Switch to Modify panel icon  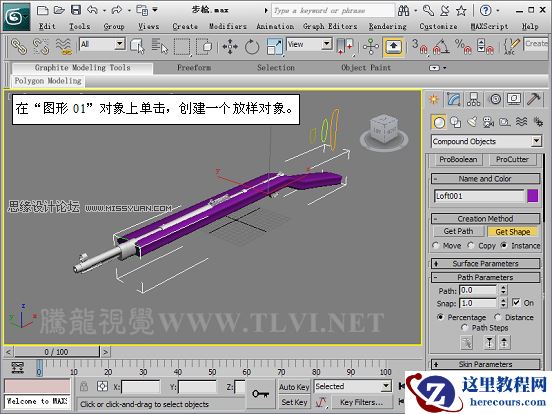[x=454, y=100]
